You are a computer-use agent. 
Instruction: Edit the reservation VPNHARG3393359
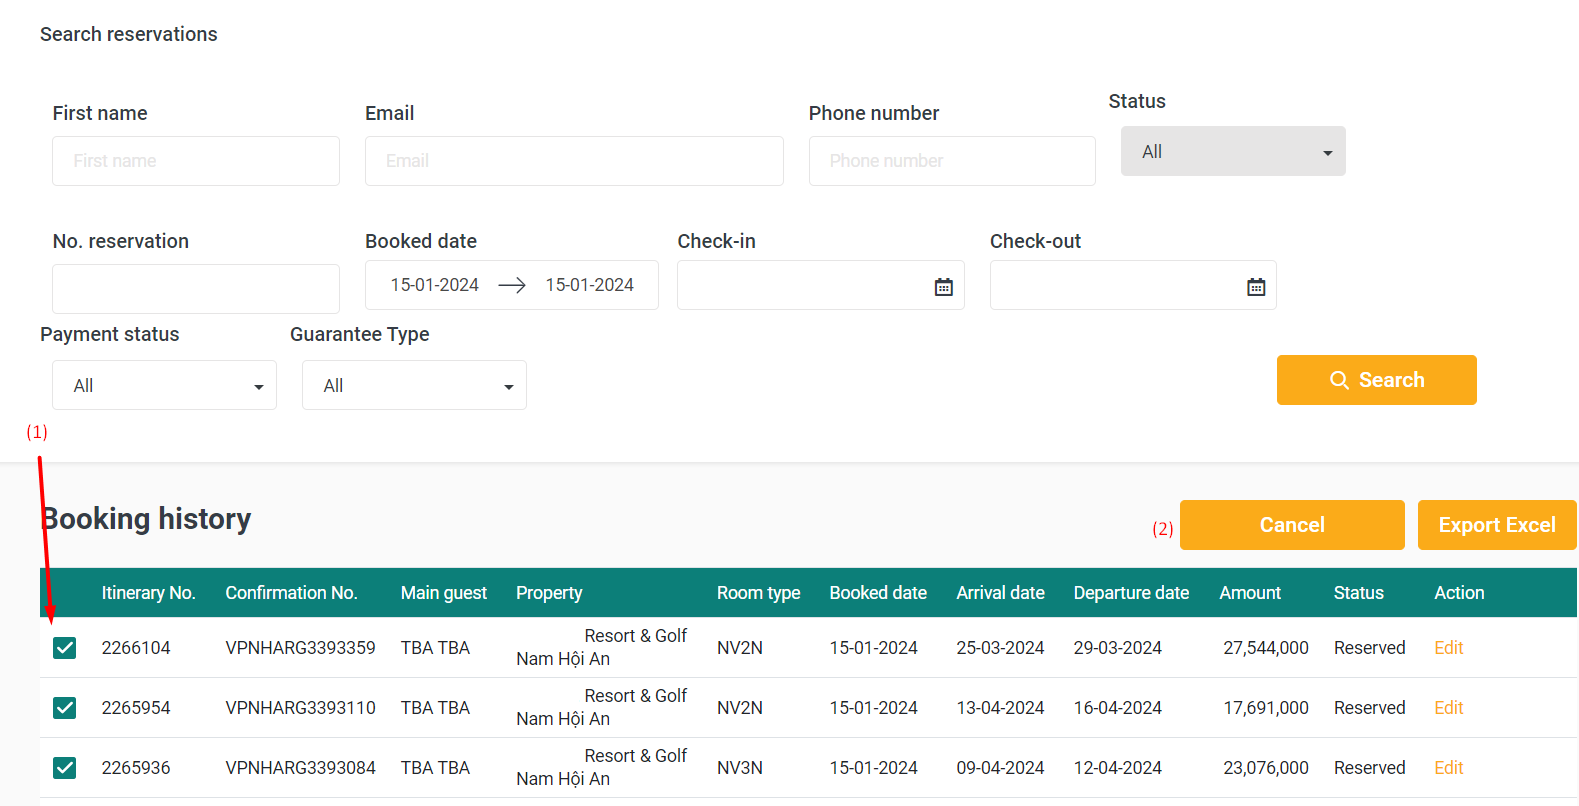click(x=1448, y=648)
